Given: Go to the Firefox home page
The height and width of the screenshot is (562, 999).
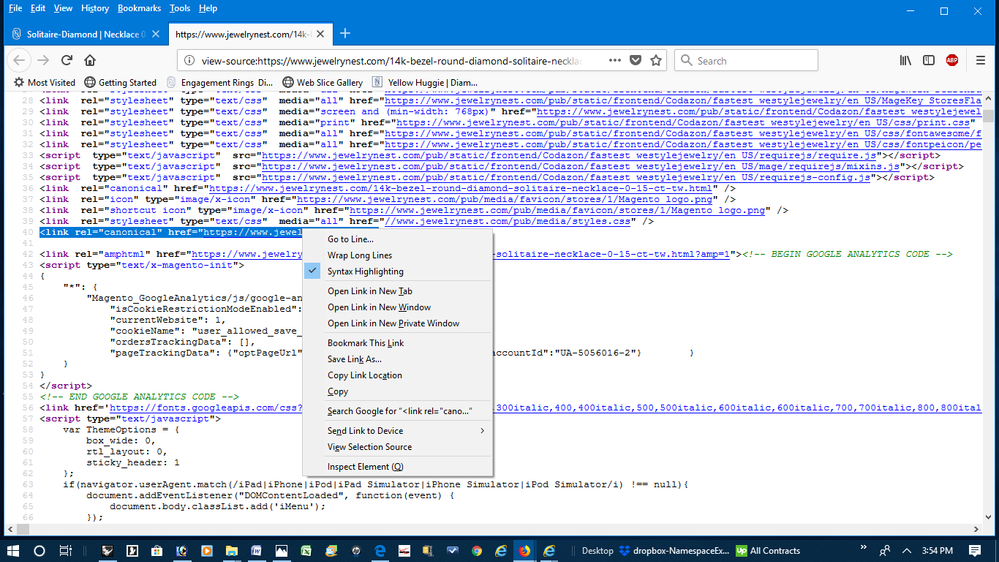Looking at the screenshot, I should pos(90,60).
